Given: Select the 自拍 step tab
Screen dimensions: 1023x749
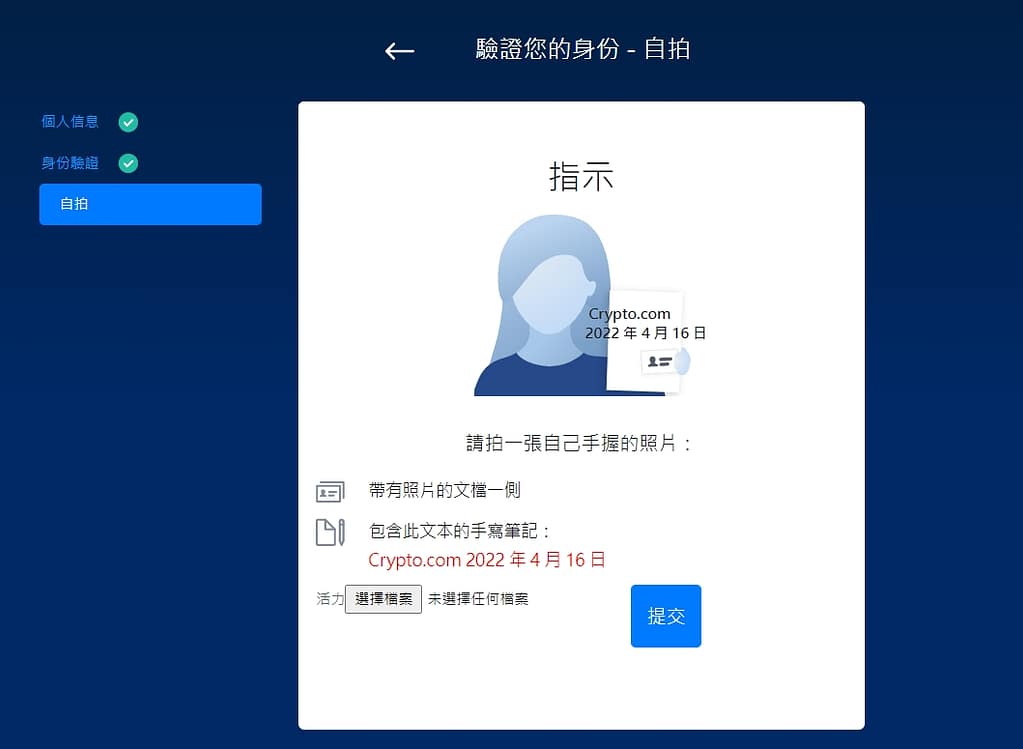Looking at the screenshot, I should [150, 204].
